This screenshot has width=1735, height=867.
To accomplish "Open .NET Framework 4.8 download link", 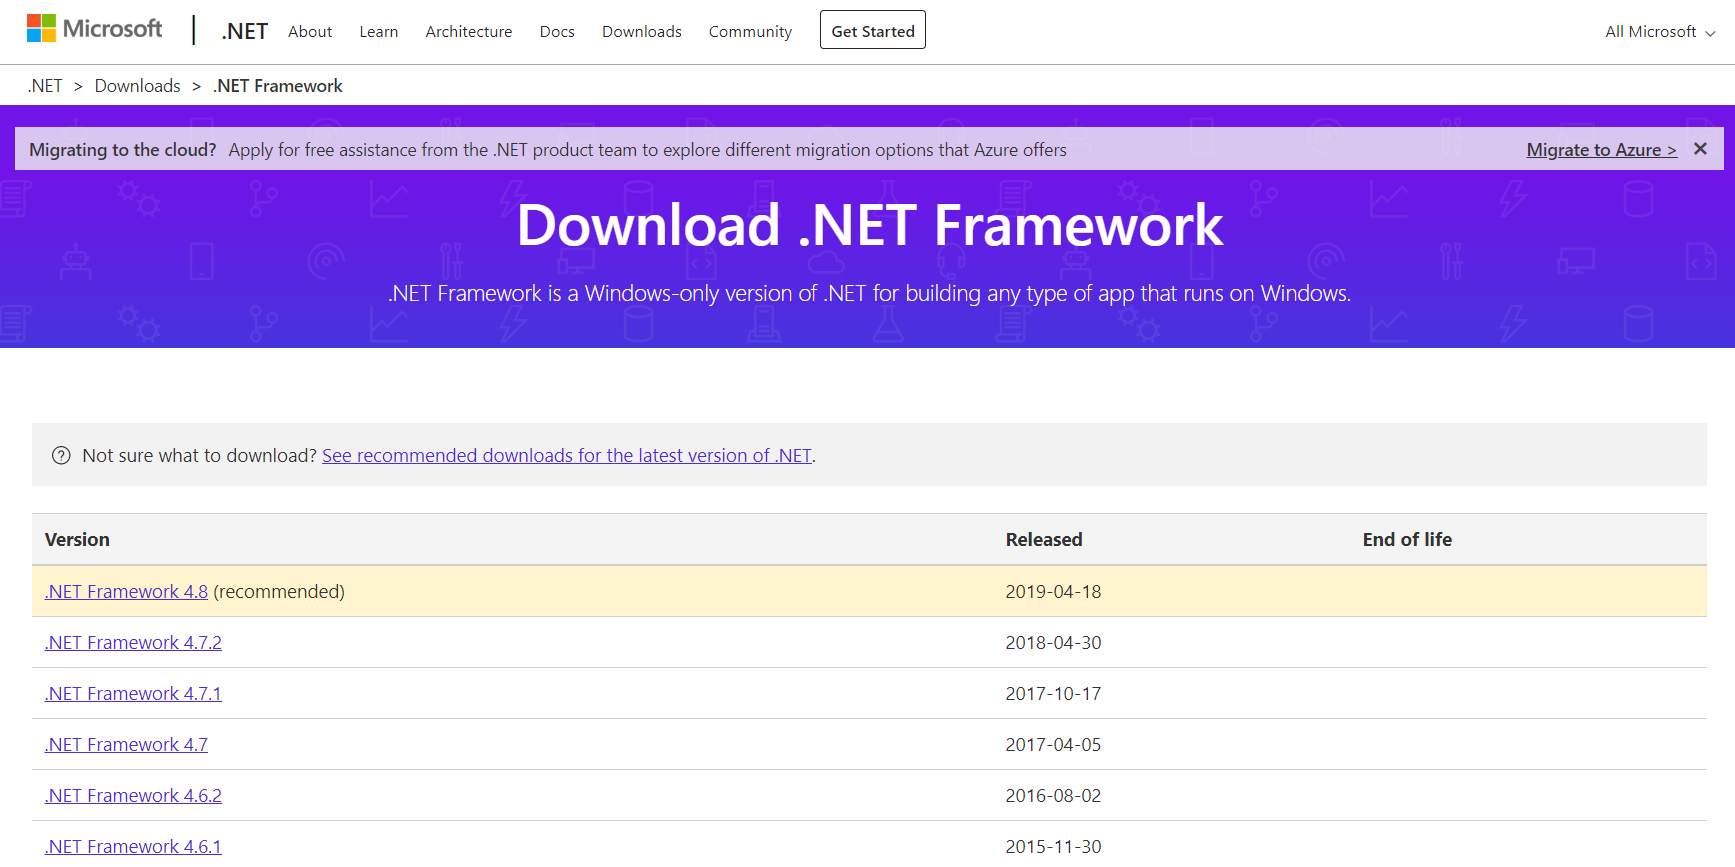I will coord(126,591).
